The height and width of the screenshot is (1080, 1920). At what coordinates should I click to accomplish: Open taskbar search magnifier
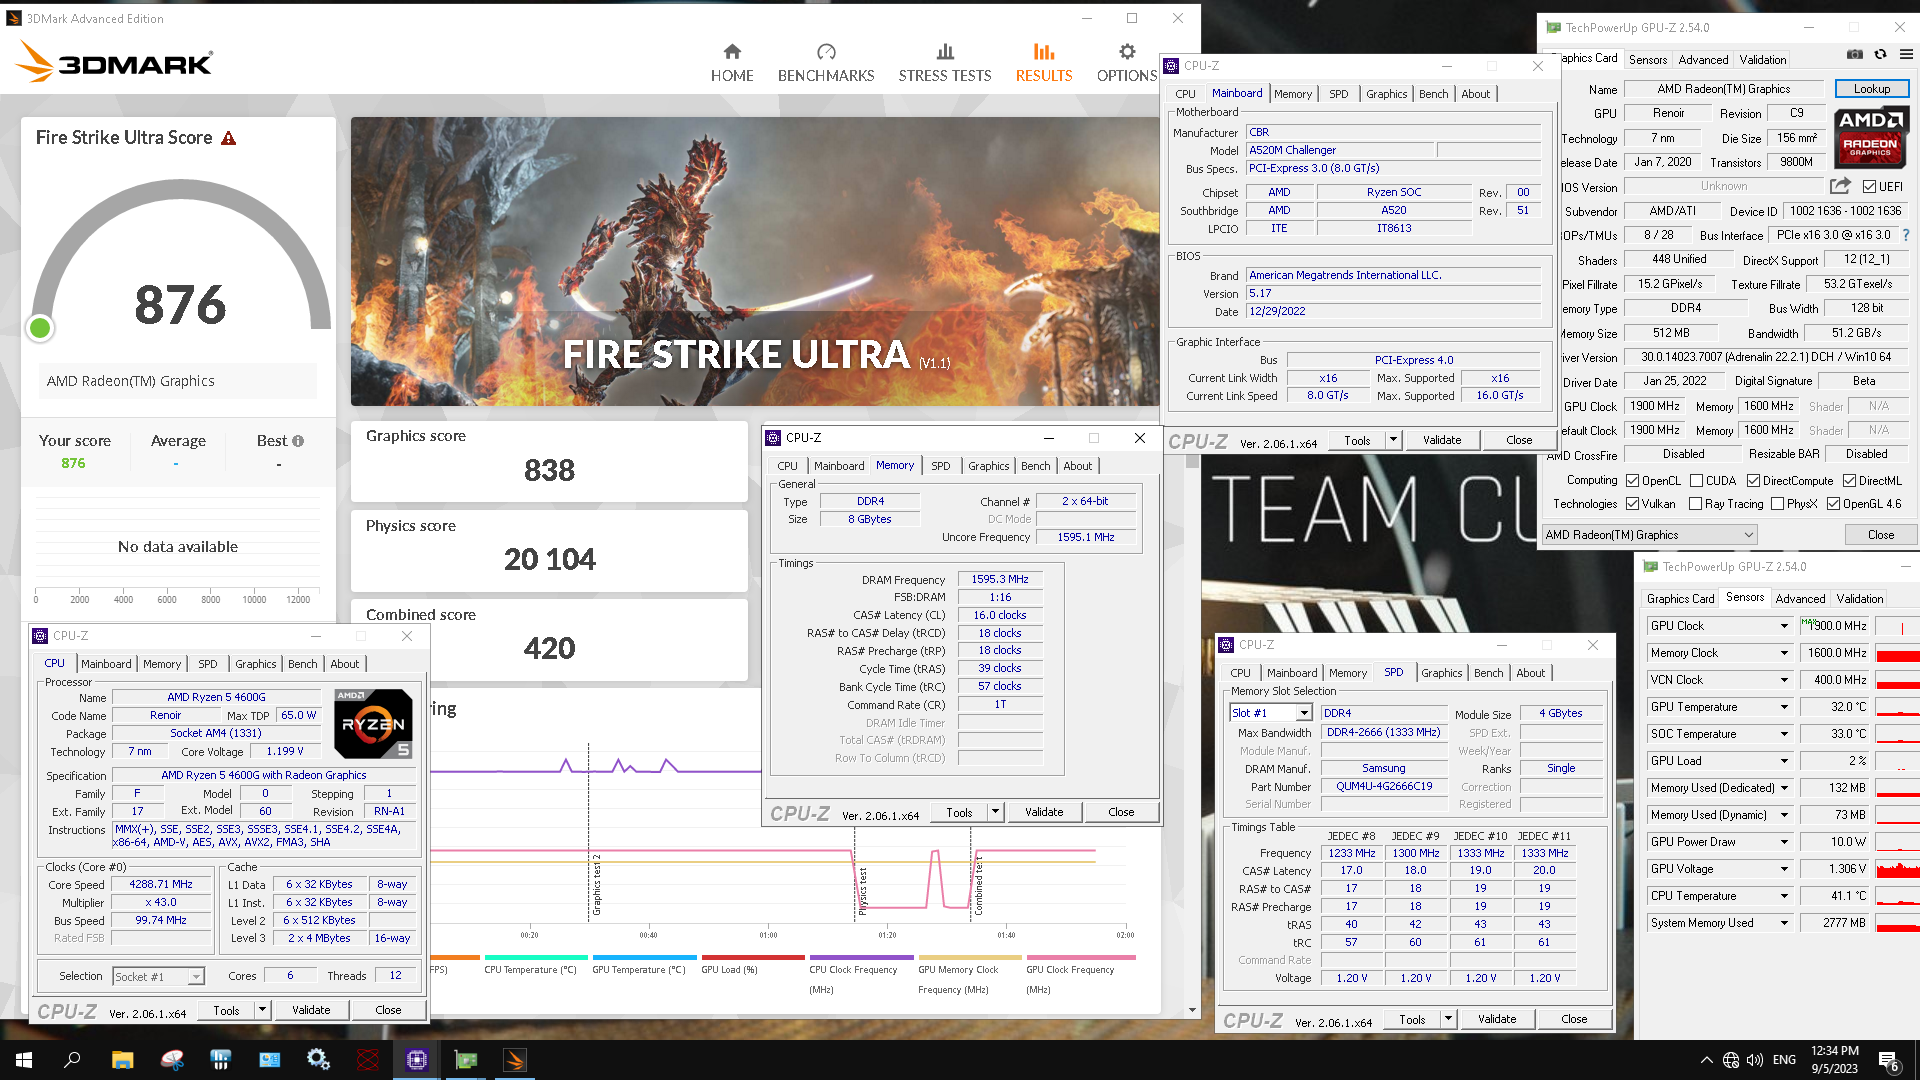coord(72,1060)
